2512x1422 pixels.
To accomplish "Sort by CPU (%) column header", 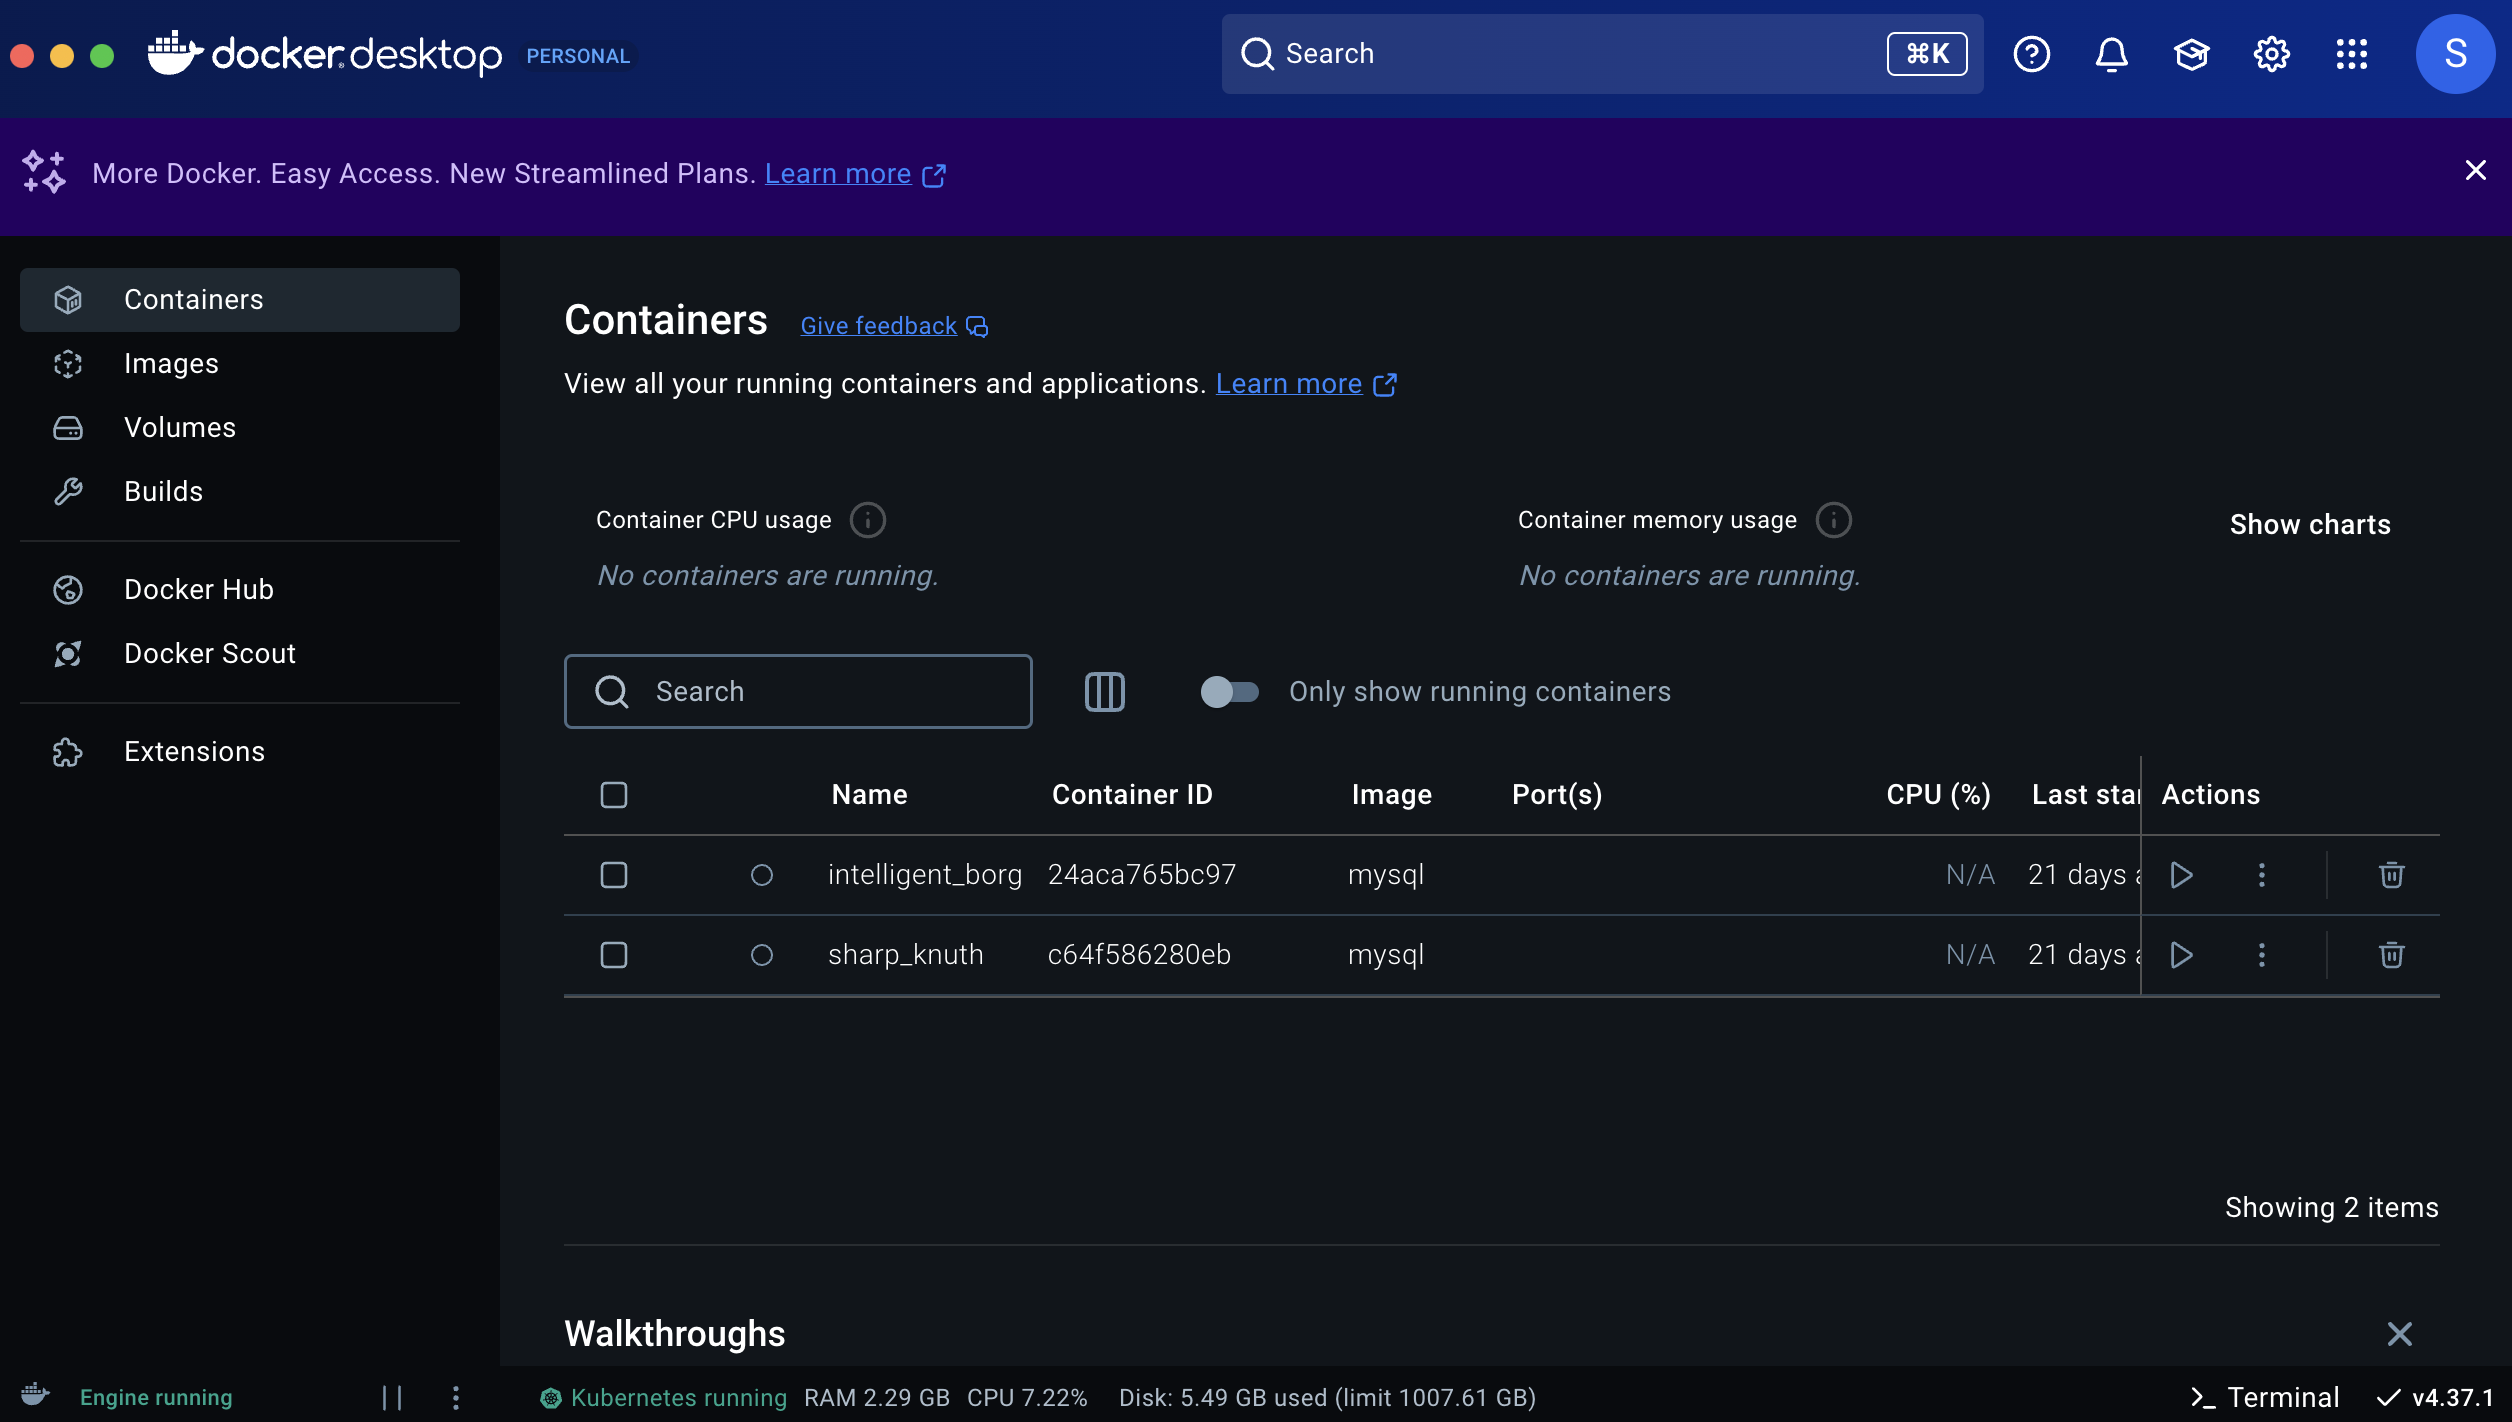I will (x=1938, y=795).
